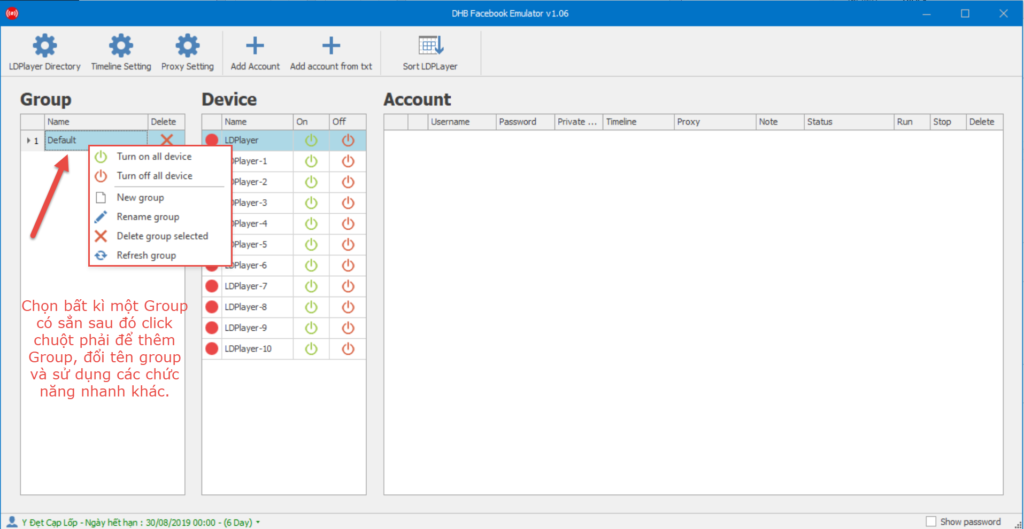1024x529 pixels.
Task: Expand the Default group row arrow
Action: pos(27,140)
